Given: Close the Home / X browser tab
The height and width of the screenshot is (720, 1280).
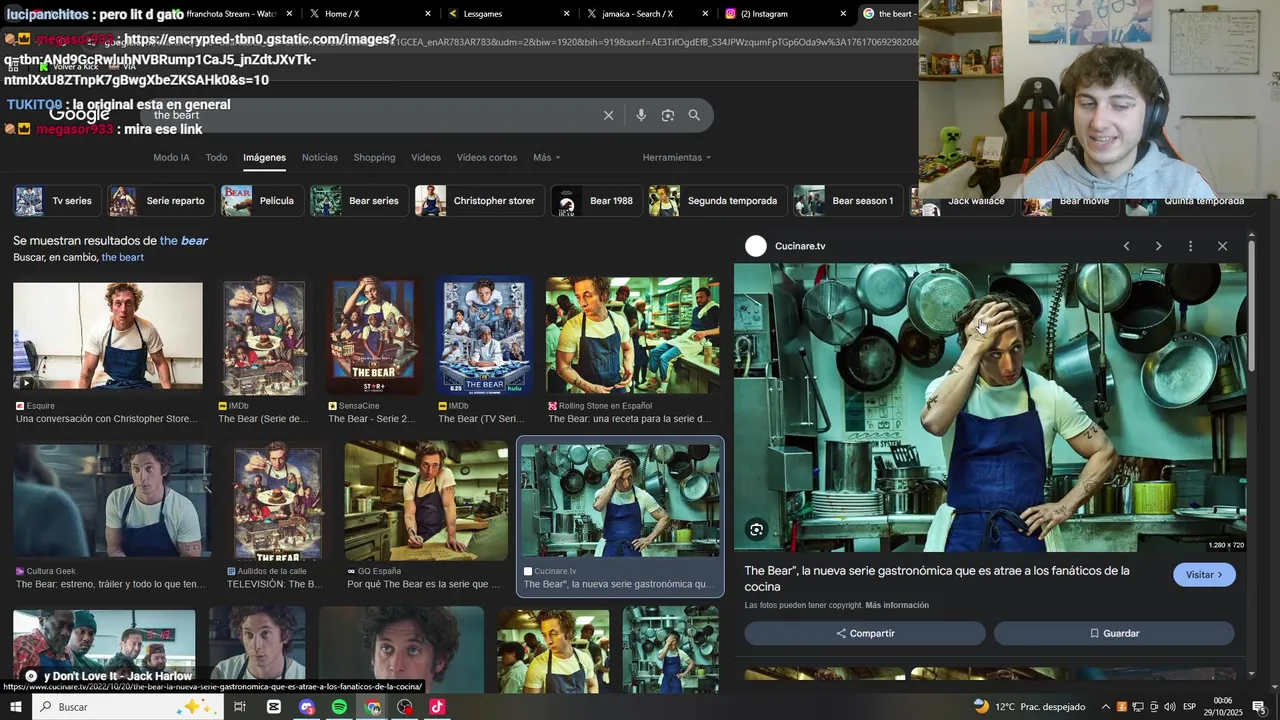Looking at the screenshot, I should click(428, 14).
